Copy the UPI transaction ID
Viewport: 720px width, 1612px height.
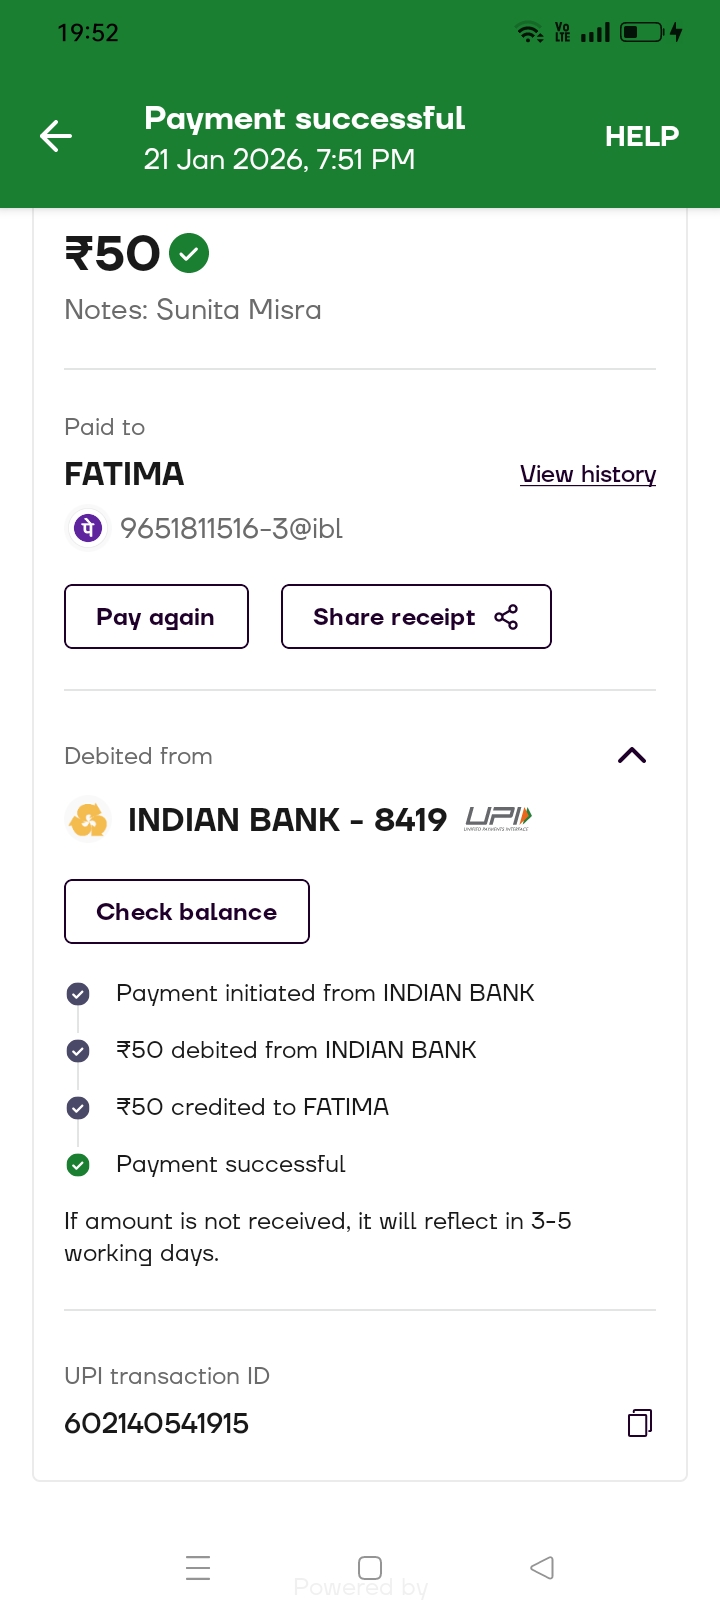click(640, 1423)
